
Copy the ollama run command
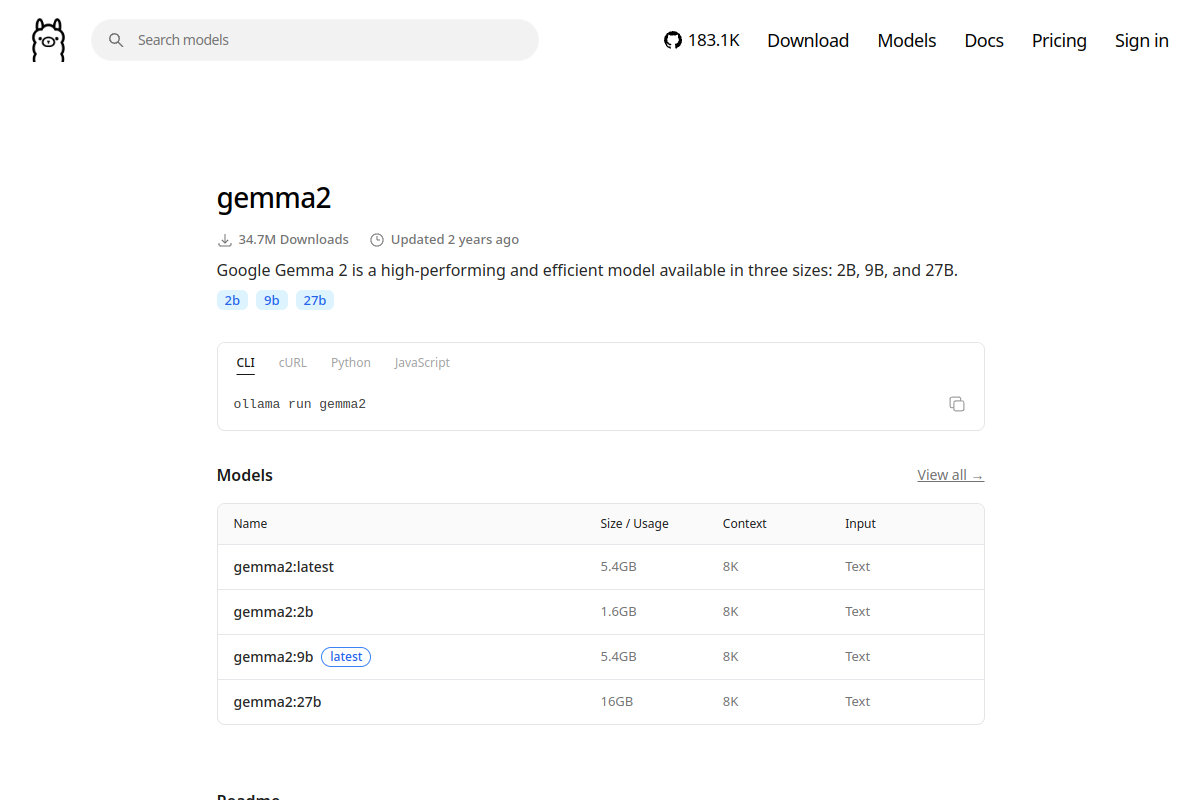957,404
